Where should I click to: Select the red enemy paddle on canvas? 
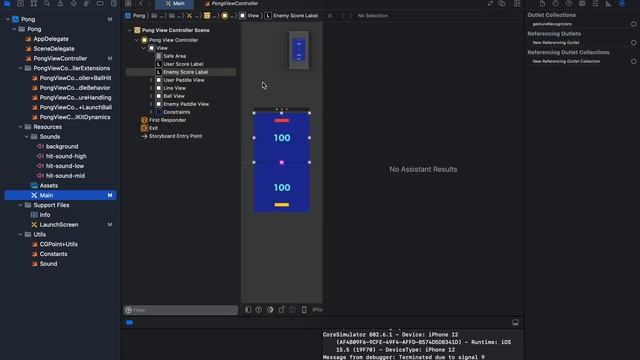point(282,120)
